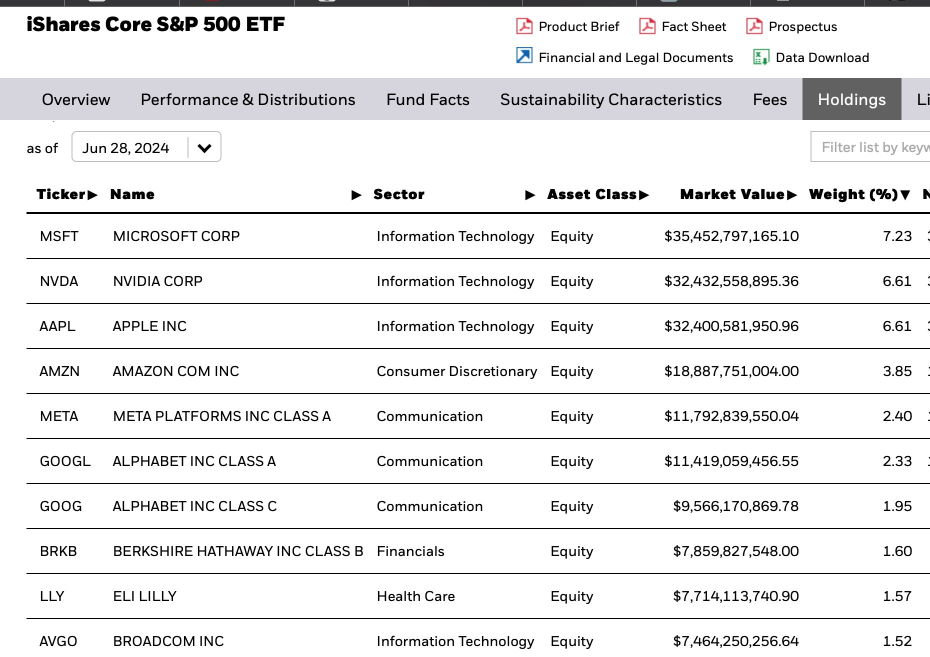Sort holdings by Weight (%) descending arrow

point(905,195)
